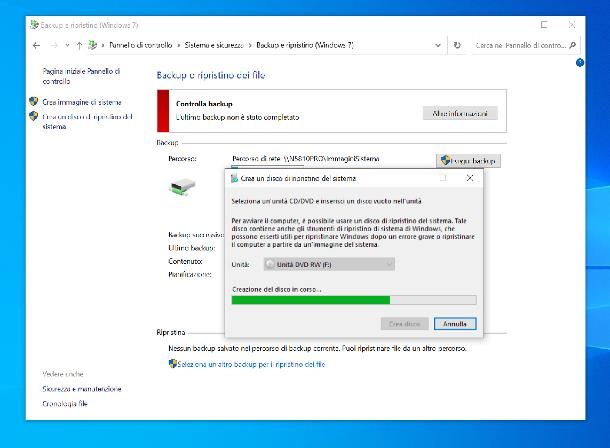Image resolution: width=610 pixels, height=448 pixels.
Task: Click 'Seleziona un altro backup per il ripristino dei file'
Action: click(251, 364)
